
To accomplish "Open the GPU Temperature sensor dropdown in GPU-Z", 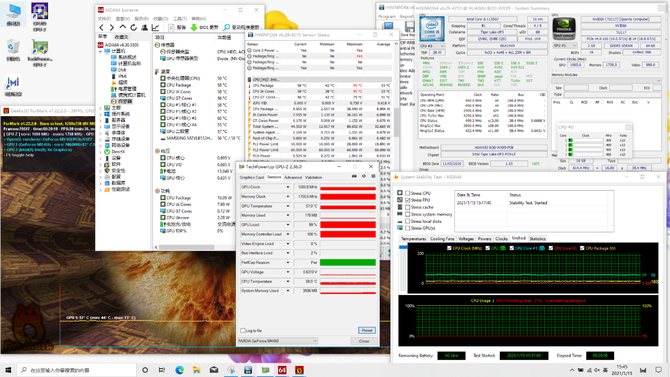I will [288, 206].
